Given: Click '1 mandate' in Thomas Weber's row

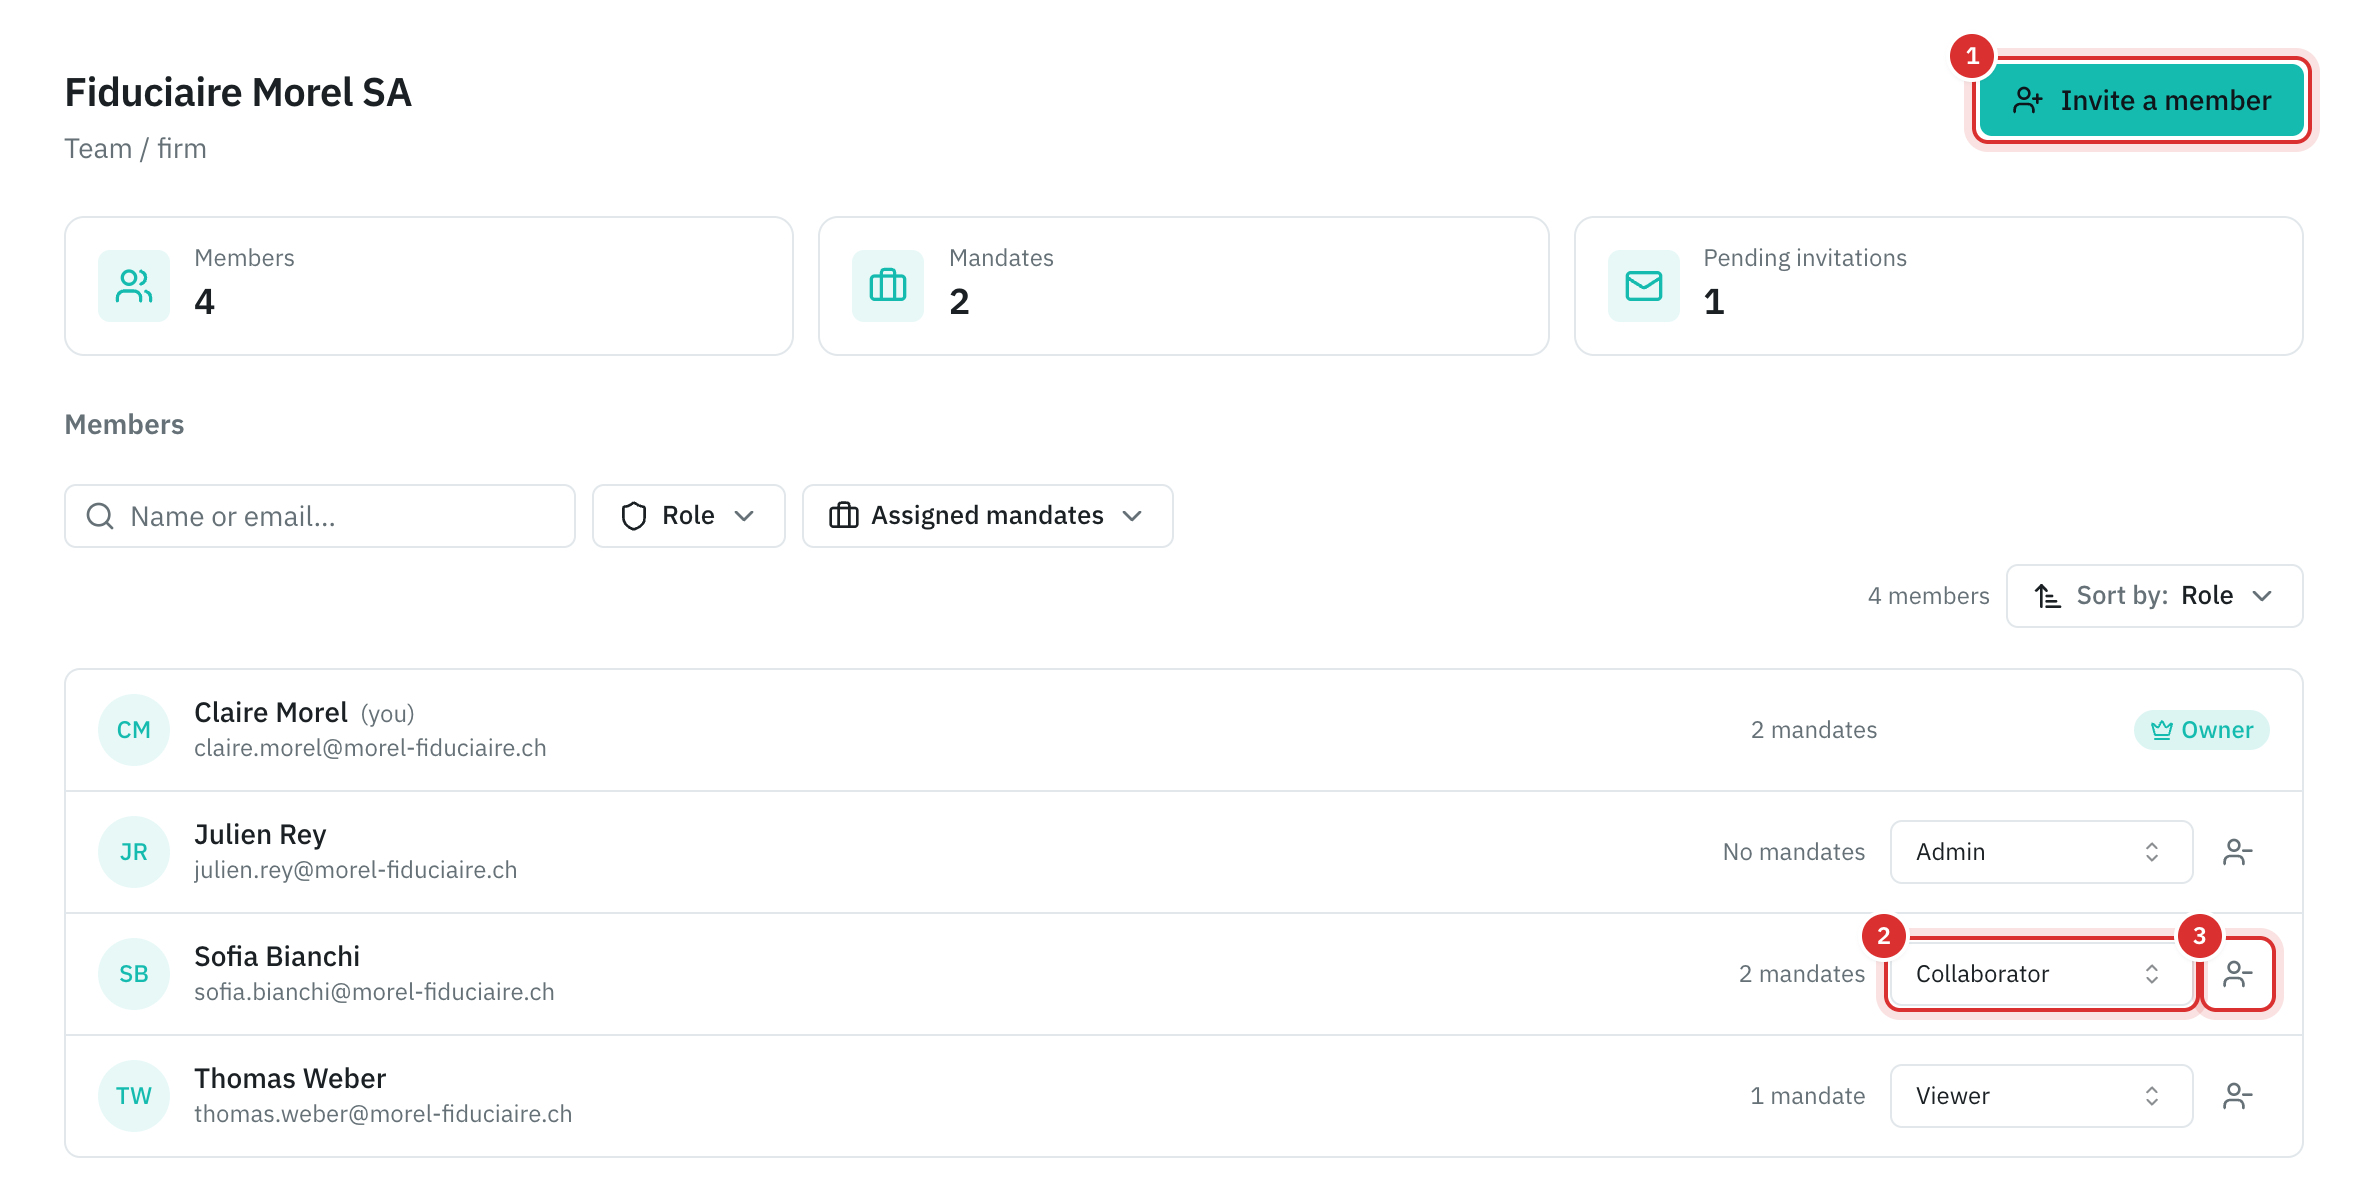Looking at the screenshot, I should [1808, 1096].
